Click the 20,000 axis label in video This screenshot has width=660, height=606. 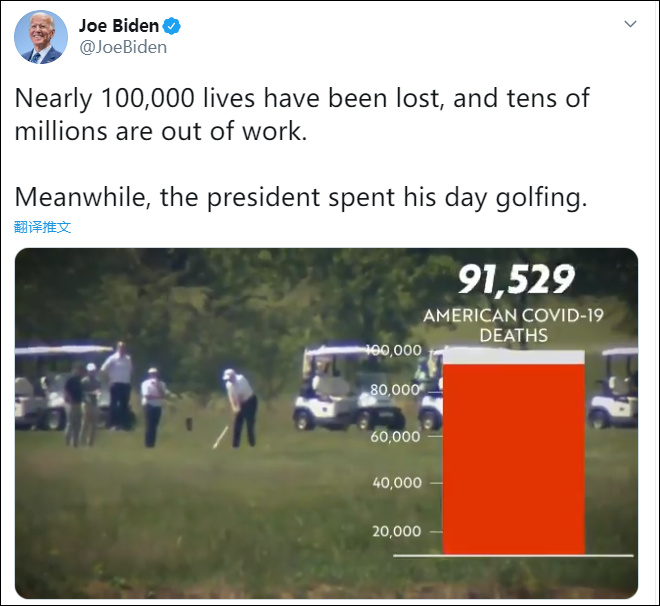pos(397,531)
